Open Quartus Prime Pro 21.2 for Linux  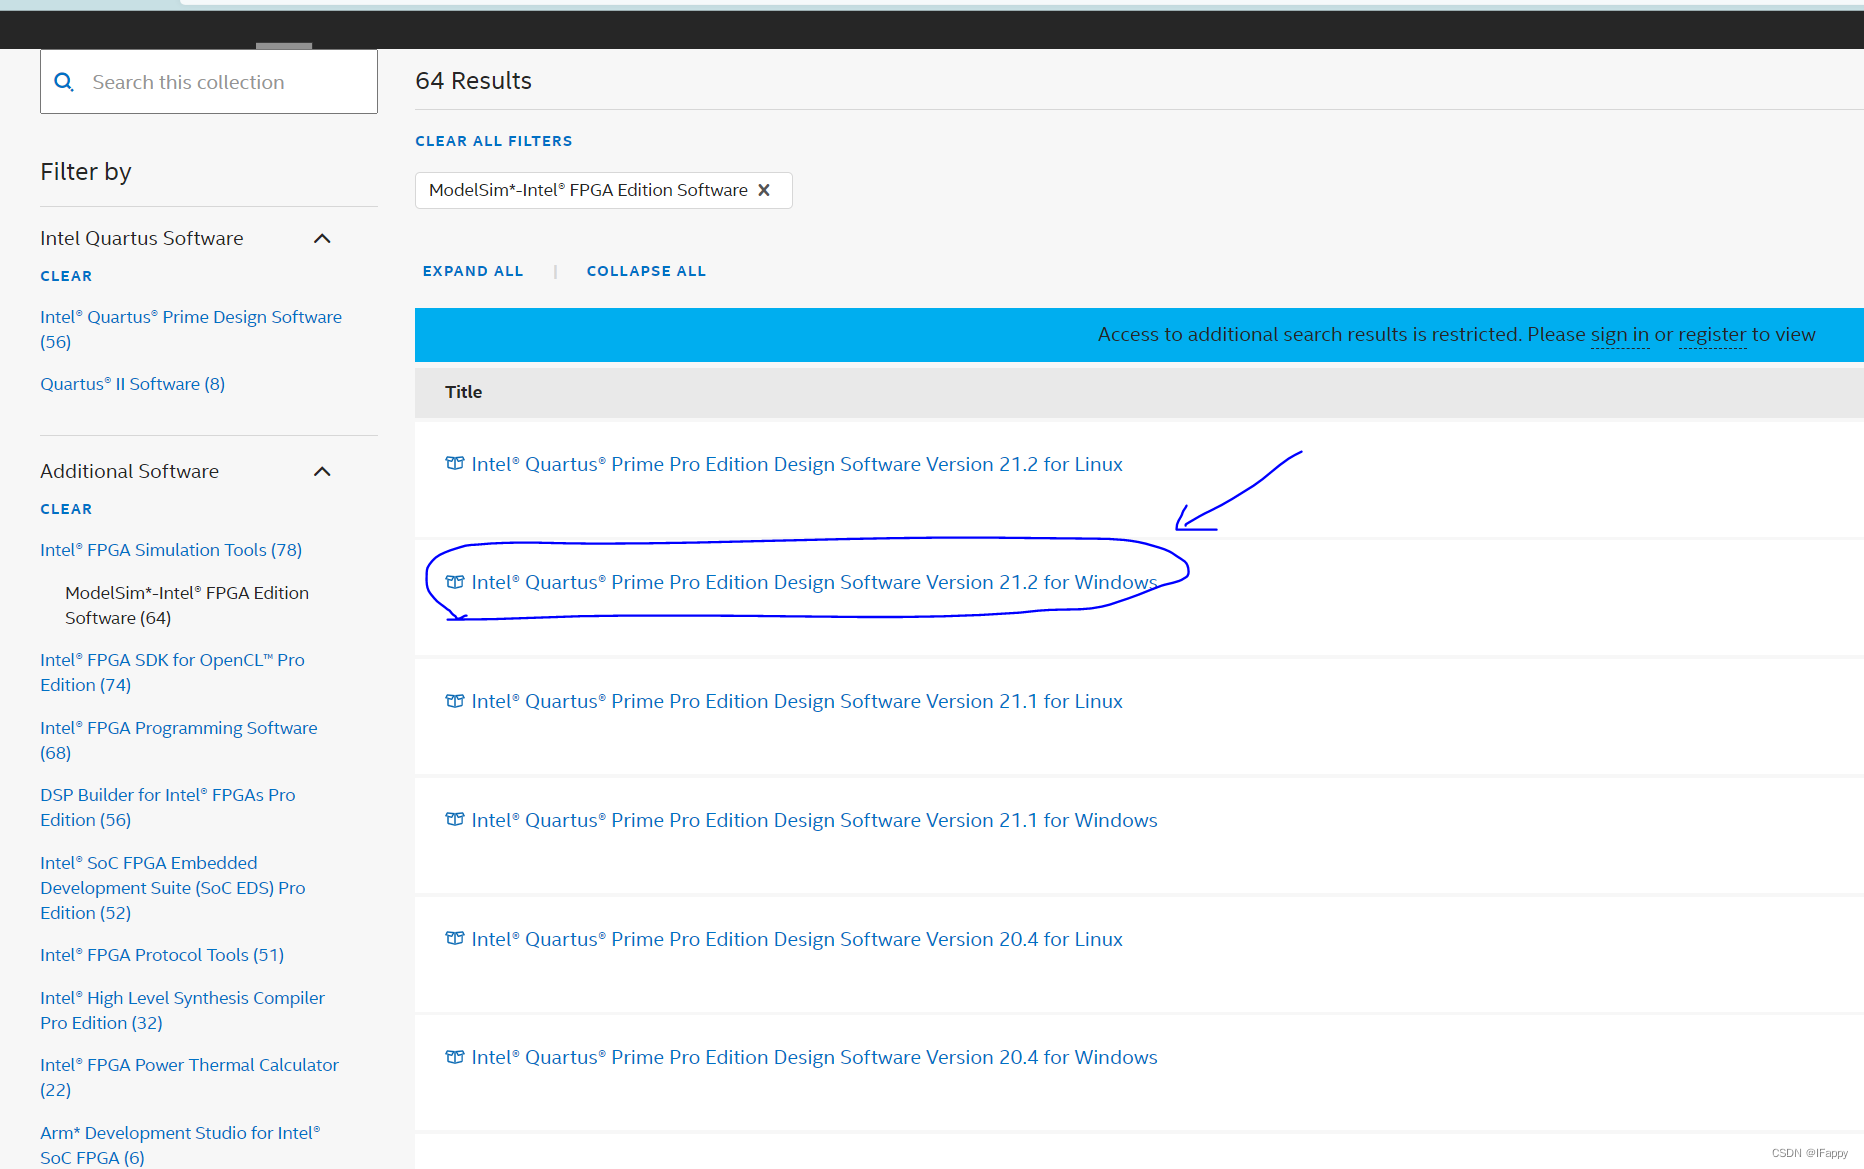[797, 464]
